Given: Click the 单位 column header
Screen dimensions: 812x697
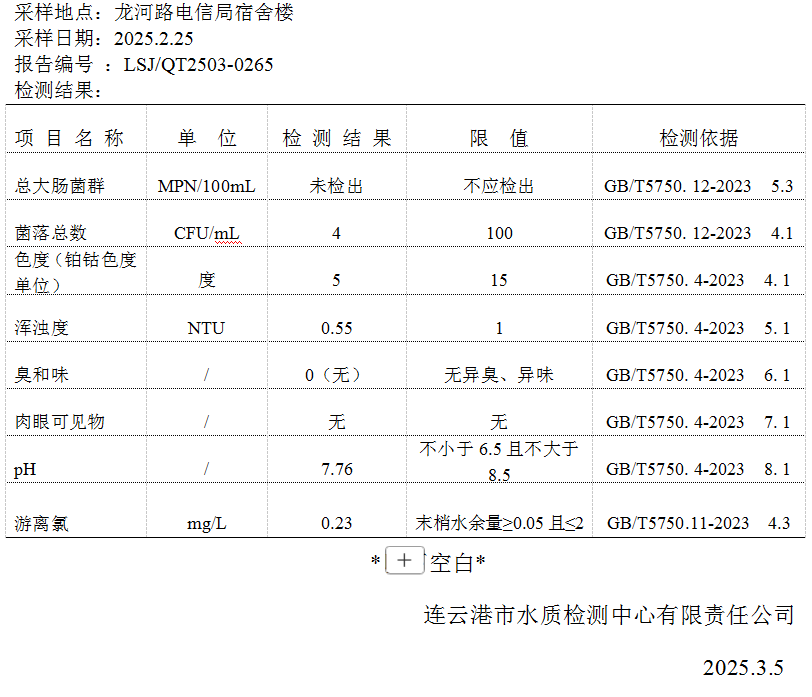Looking at the screenshot, I should [207, 139].
